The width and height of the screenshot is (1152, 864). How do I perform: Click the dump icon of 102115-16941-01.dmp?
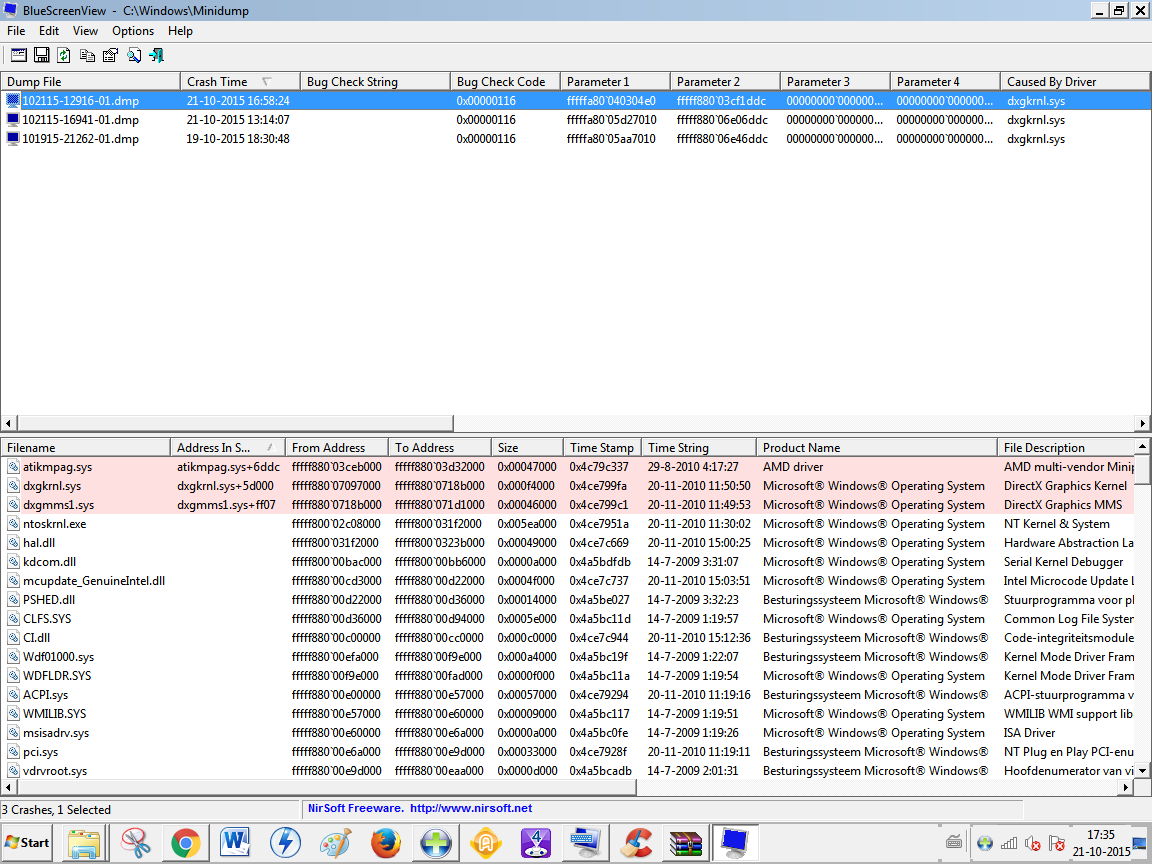(12, 120)
